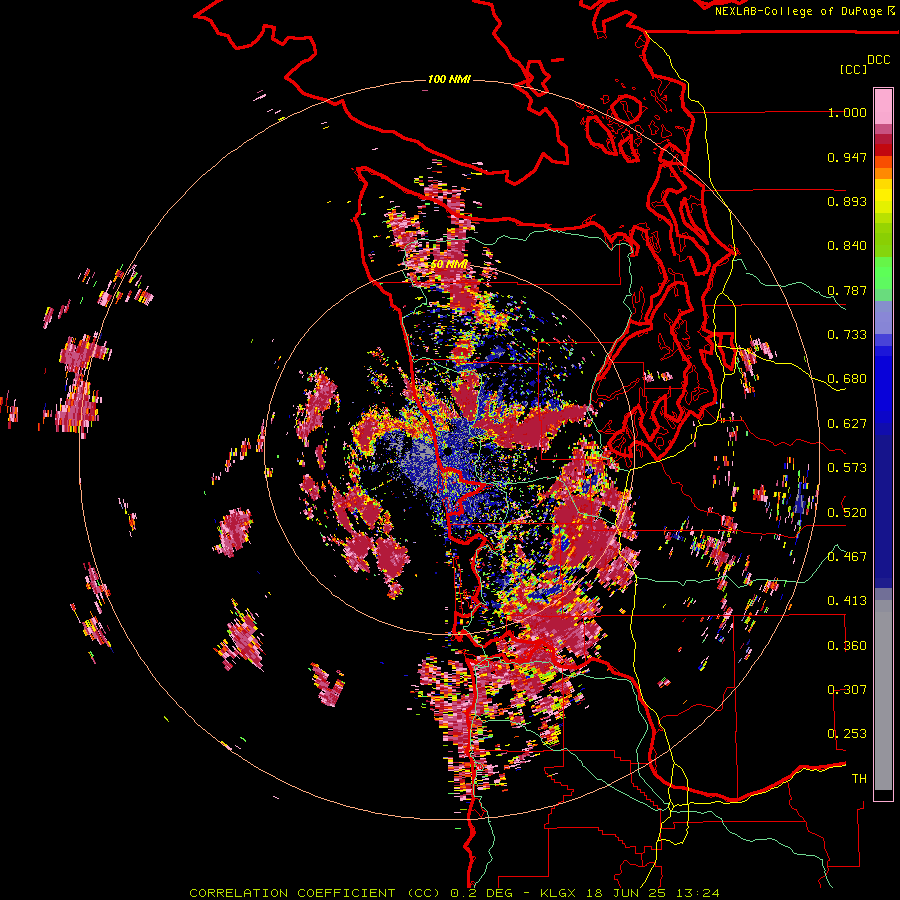Click the CORRELATION COEFFICIENT (CC) caption text
This screenshot has width=900, height=900.
(x=315, y=893)
